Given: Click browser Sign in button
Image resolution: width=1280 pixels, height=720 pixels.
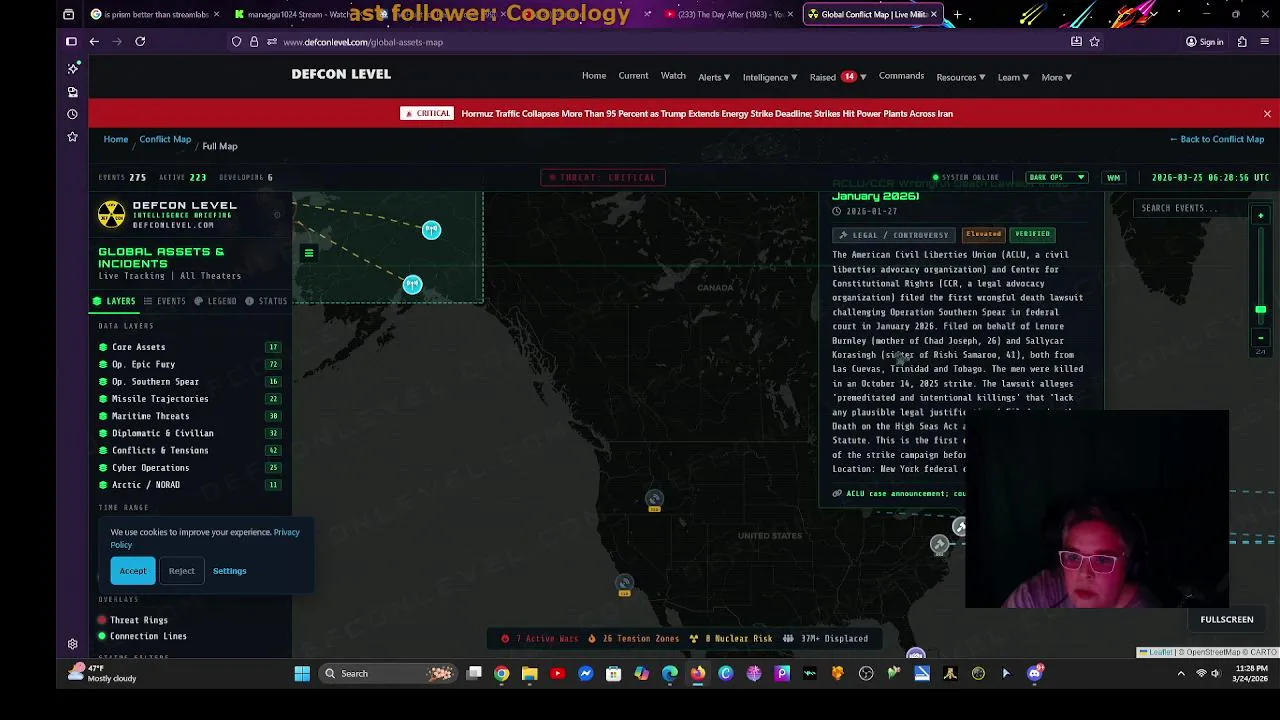Looking at the screenshot, I should click(x=1204, y=42).
